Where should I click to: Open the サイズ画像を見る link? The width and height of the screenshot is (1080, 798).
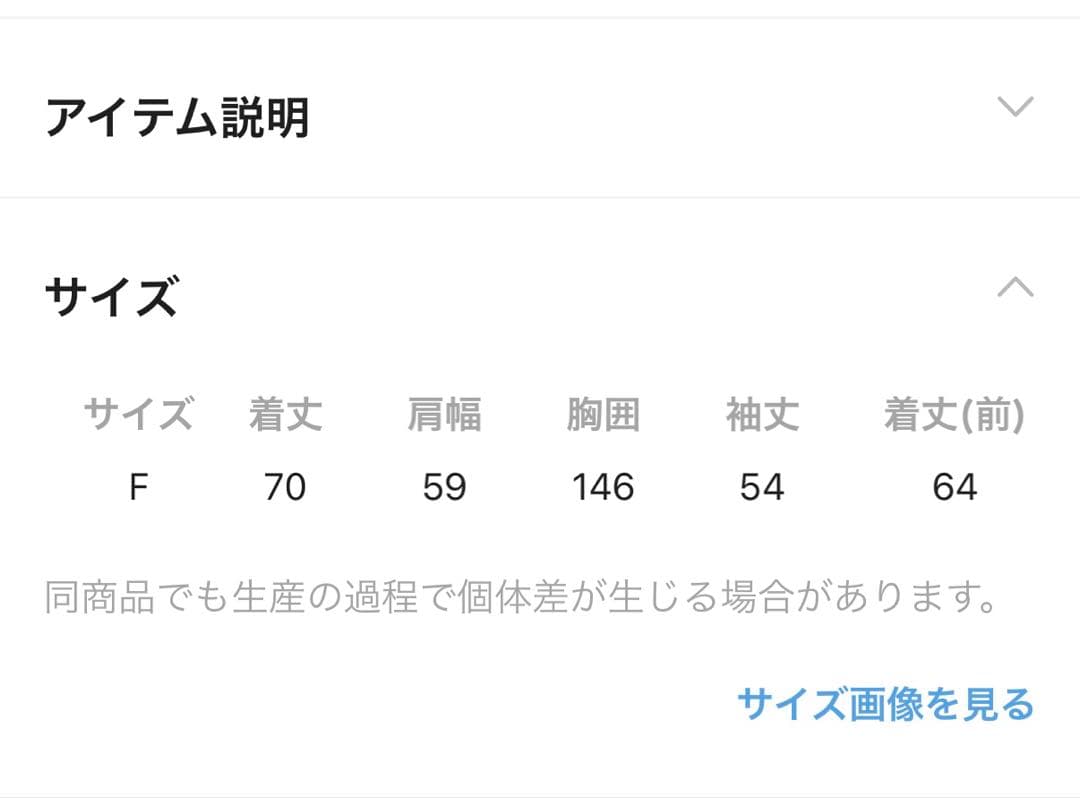click(x=885, y=704)
